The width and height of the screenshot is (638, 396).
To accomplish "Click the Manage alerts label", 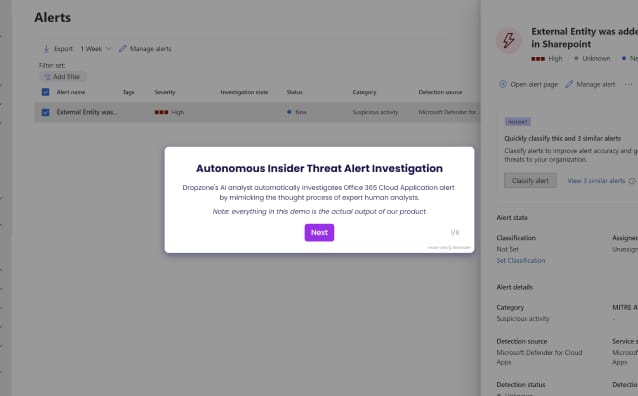I will (151, 49).
